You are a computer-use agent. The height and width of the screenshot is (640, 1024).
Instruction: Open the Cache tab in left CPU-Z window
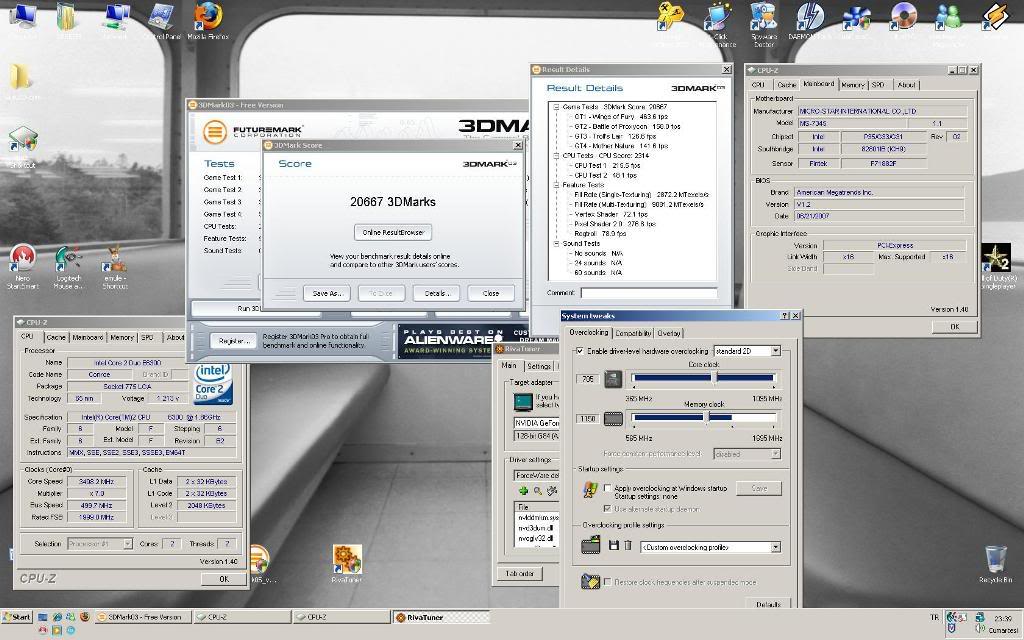[56, 338]
